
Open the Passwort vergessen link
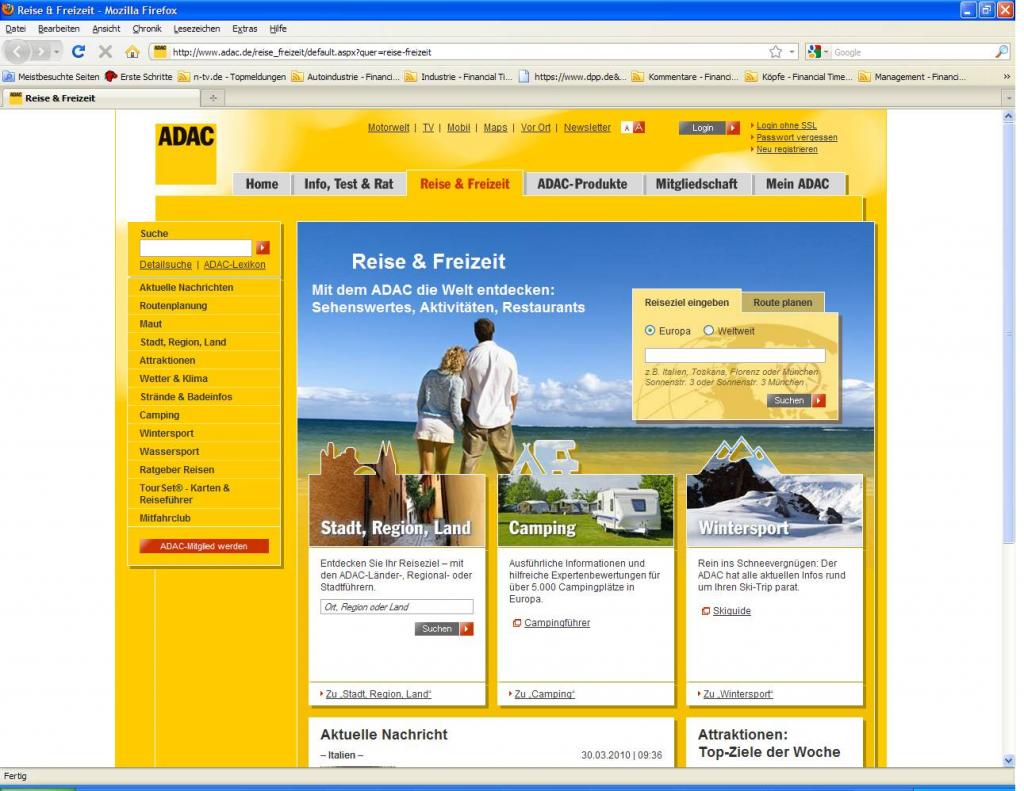point(797,137)
